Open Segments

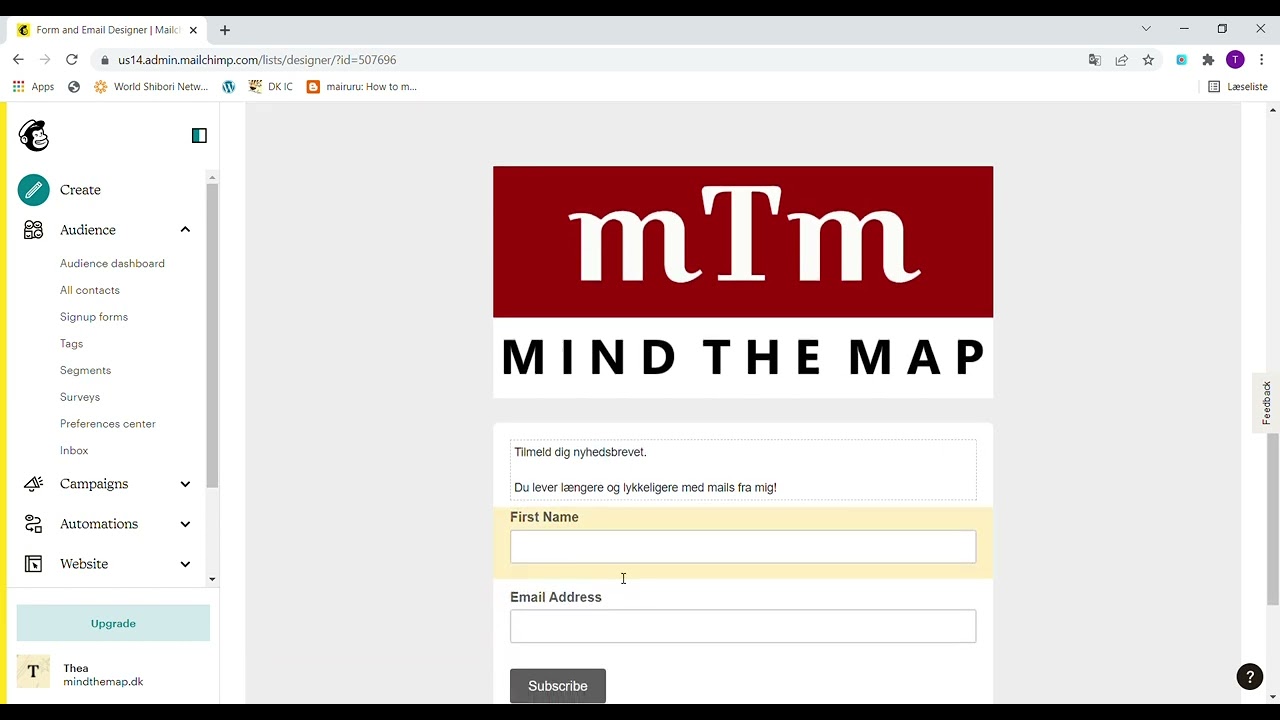click(85, 370)
